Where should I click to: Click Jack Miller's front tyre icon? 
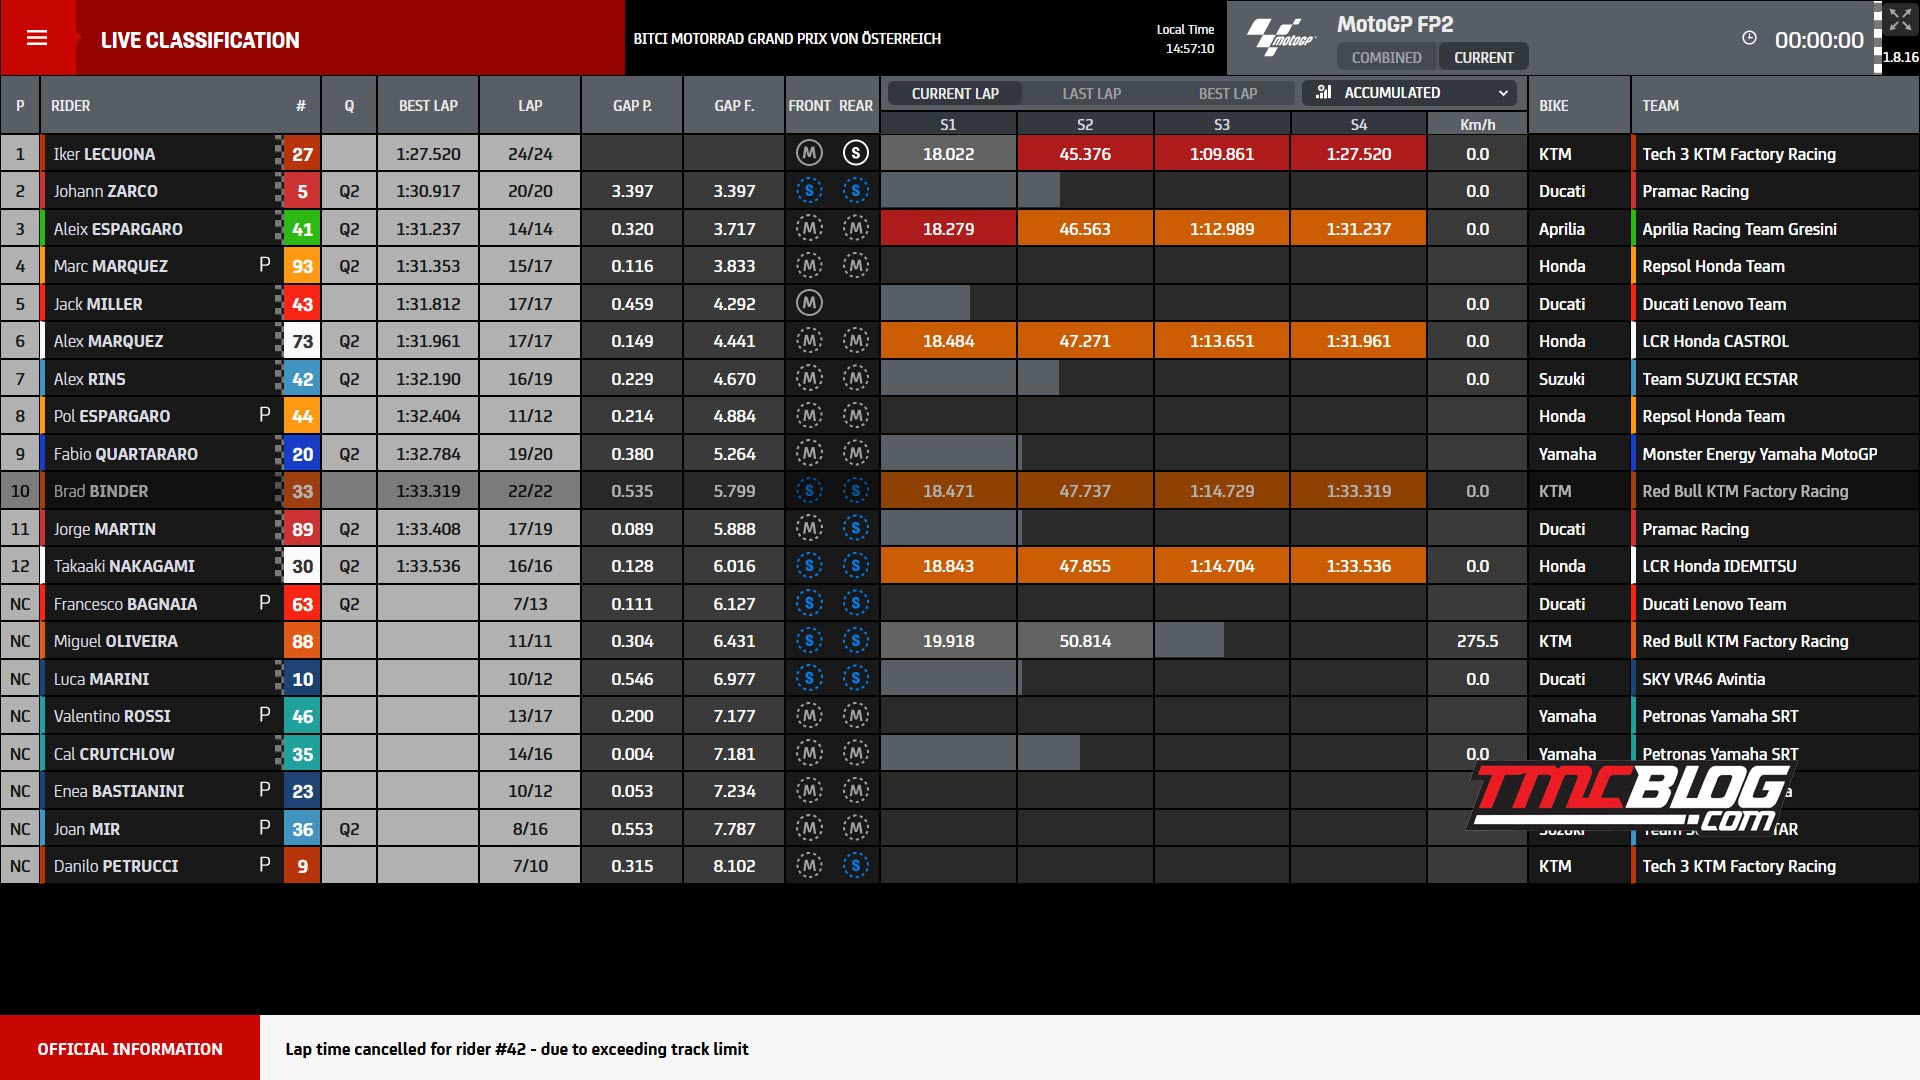(809, 303)
